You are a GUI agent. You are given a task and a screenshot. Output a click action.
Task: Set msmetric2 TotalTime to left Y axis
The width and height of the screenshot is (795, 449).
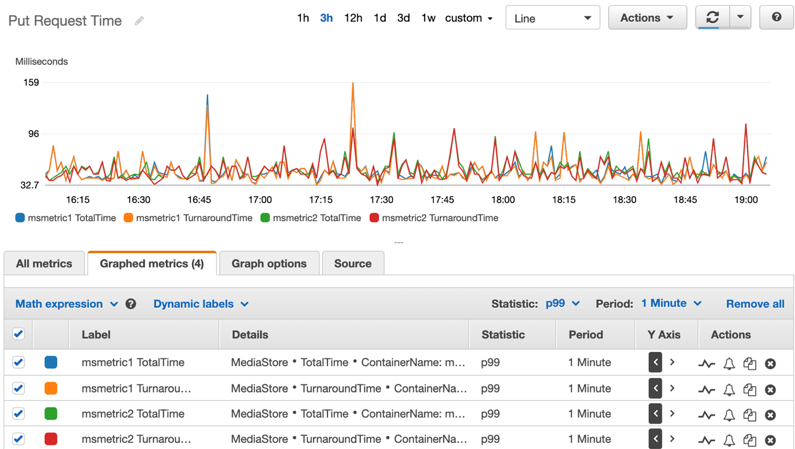[655, 414]
